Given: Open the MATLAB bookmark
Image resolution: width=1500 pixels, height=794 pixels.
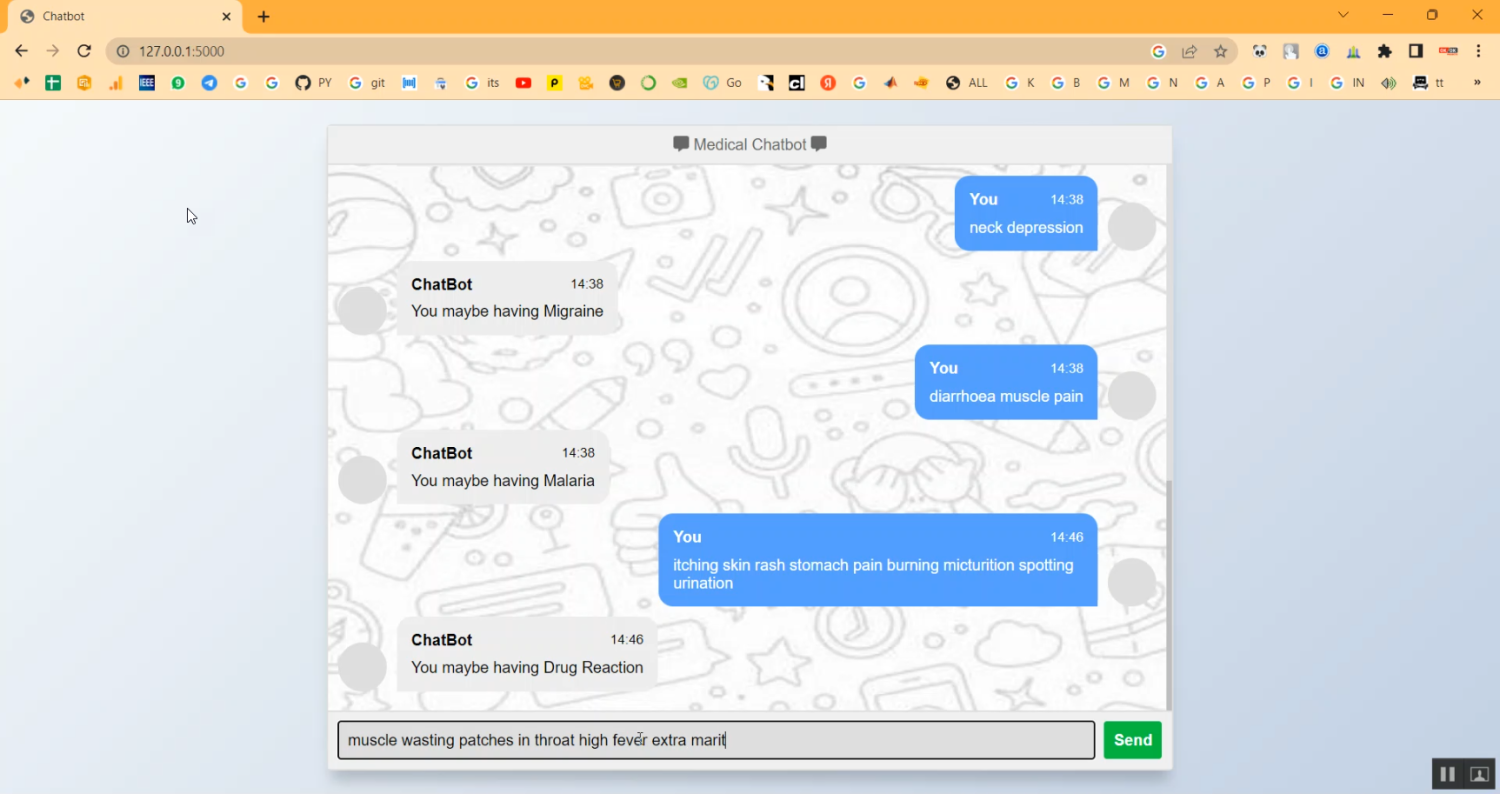Looking at the screenshot, I should (409, 83).
